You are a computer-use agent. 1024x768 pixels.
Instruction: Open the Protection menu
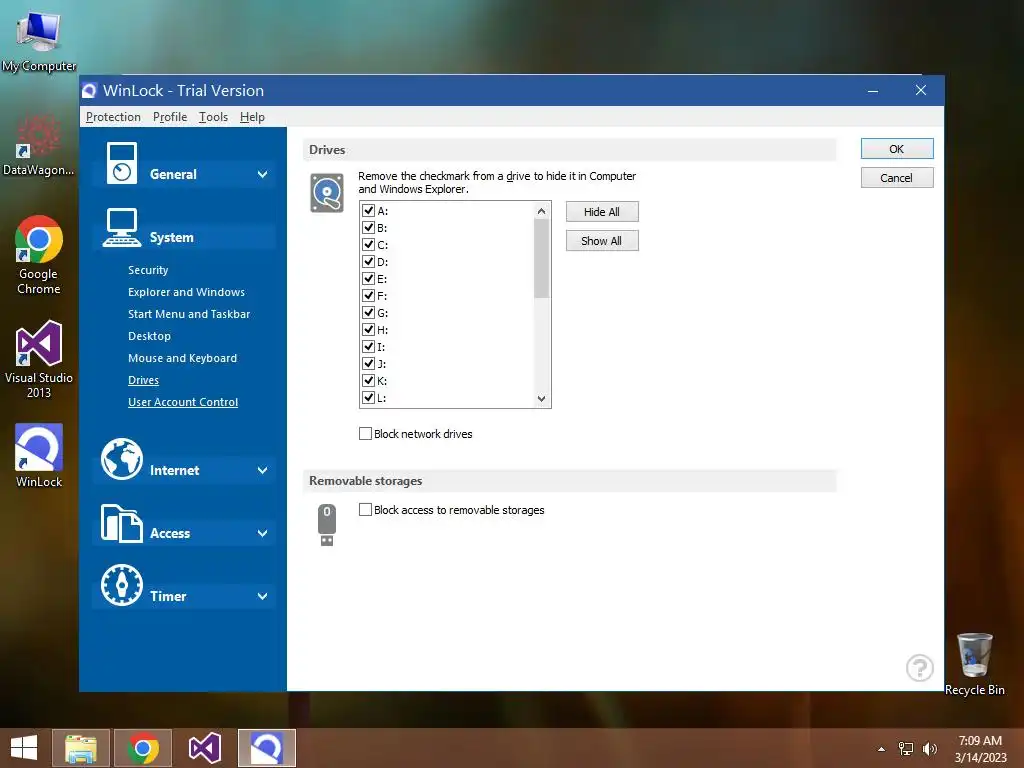[x=113, y=117]
